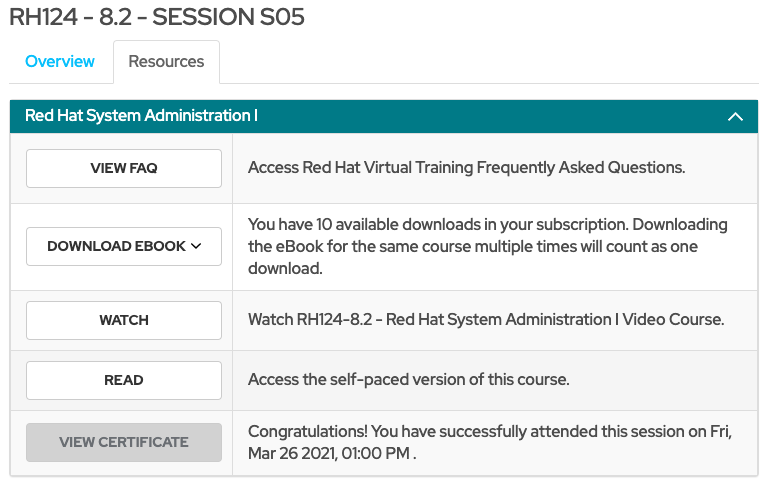
Task: Open the course with the READ button
Action: coord(123,380)
